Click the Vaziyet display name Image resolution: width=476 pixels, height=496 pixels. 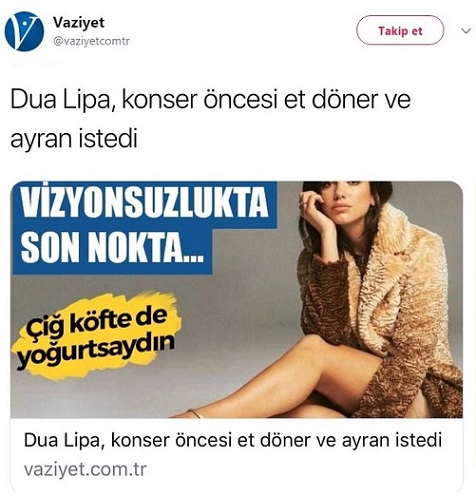[x=79, y=23]
